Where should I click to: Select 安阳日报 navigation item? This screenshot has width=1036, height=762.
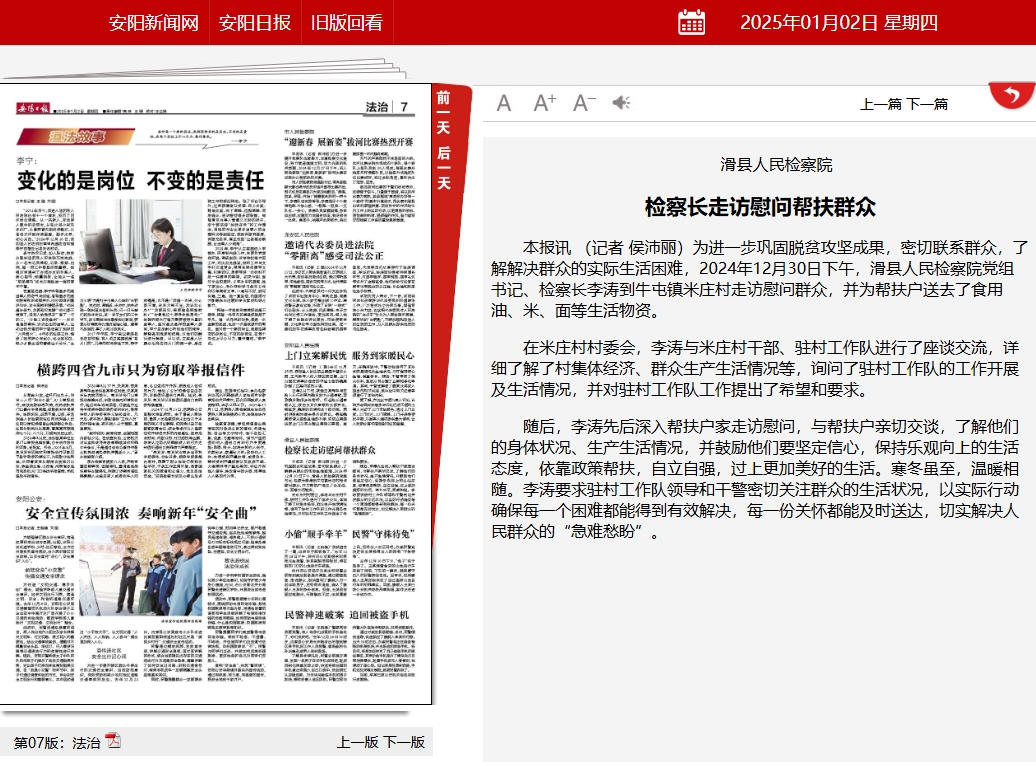[x=255, y=22]
